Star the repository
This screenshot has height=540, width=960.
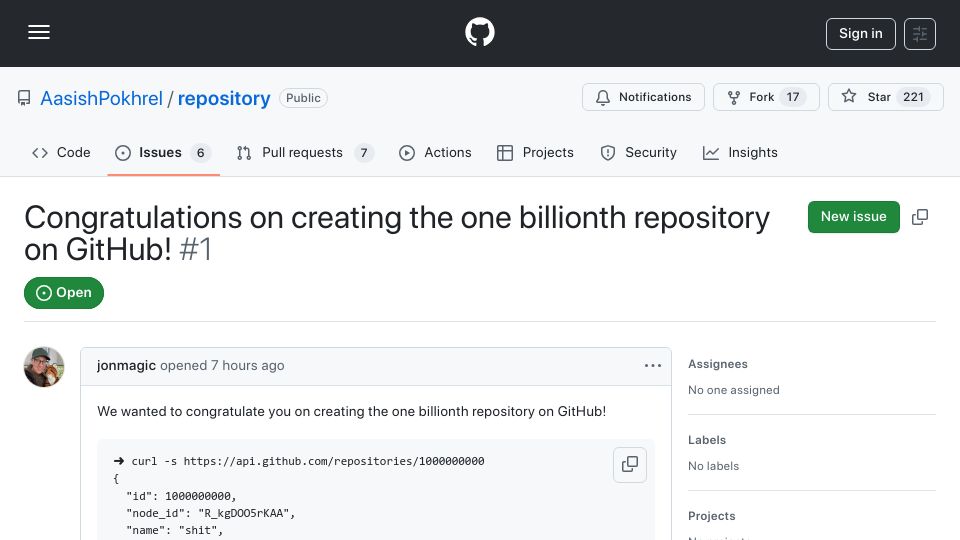click(885, 97)
